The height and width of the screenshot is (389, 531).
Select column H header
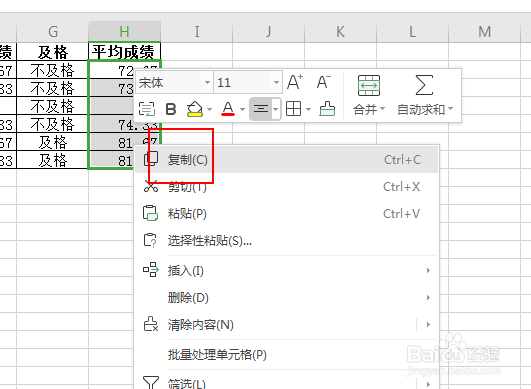pos(124,32)
